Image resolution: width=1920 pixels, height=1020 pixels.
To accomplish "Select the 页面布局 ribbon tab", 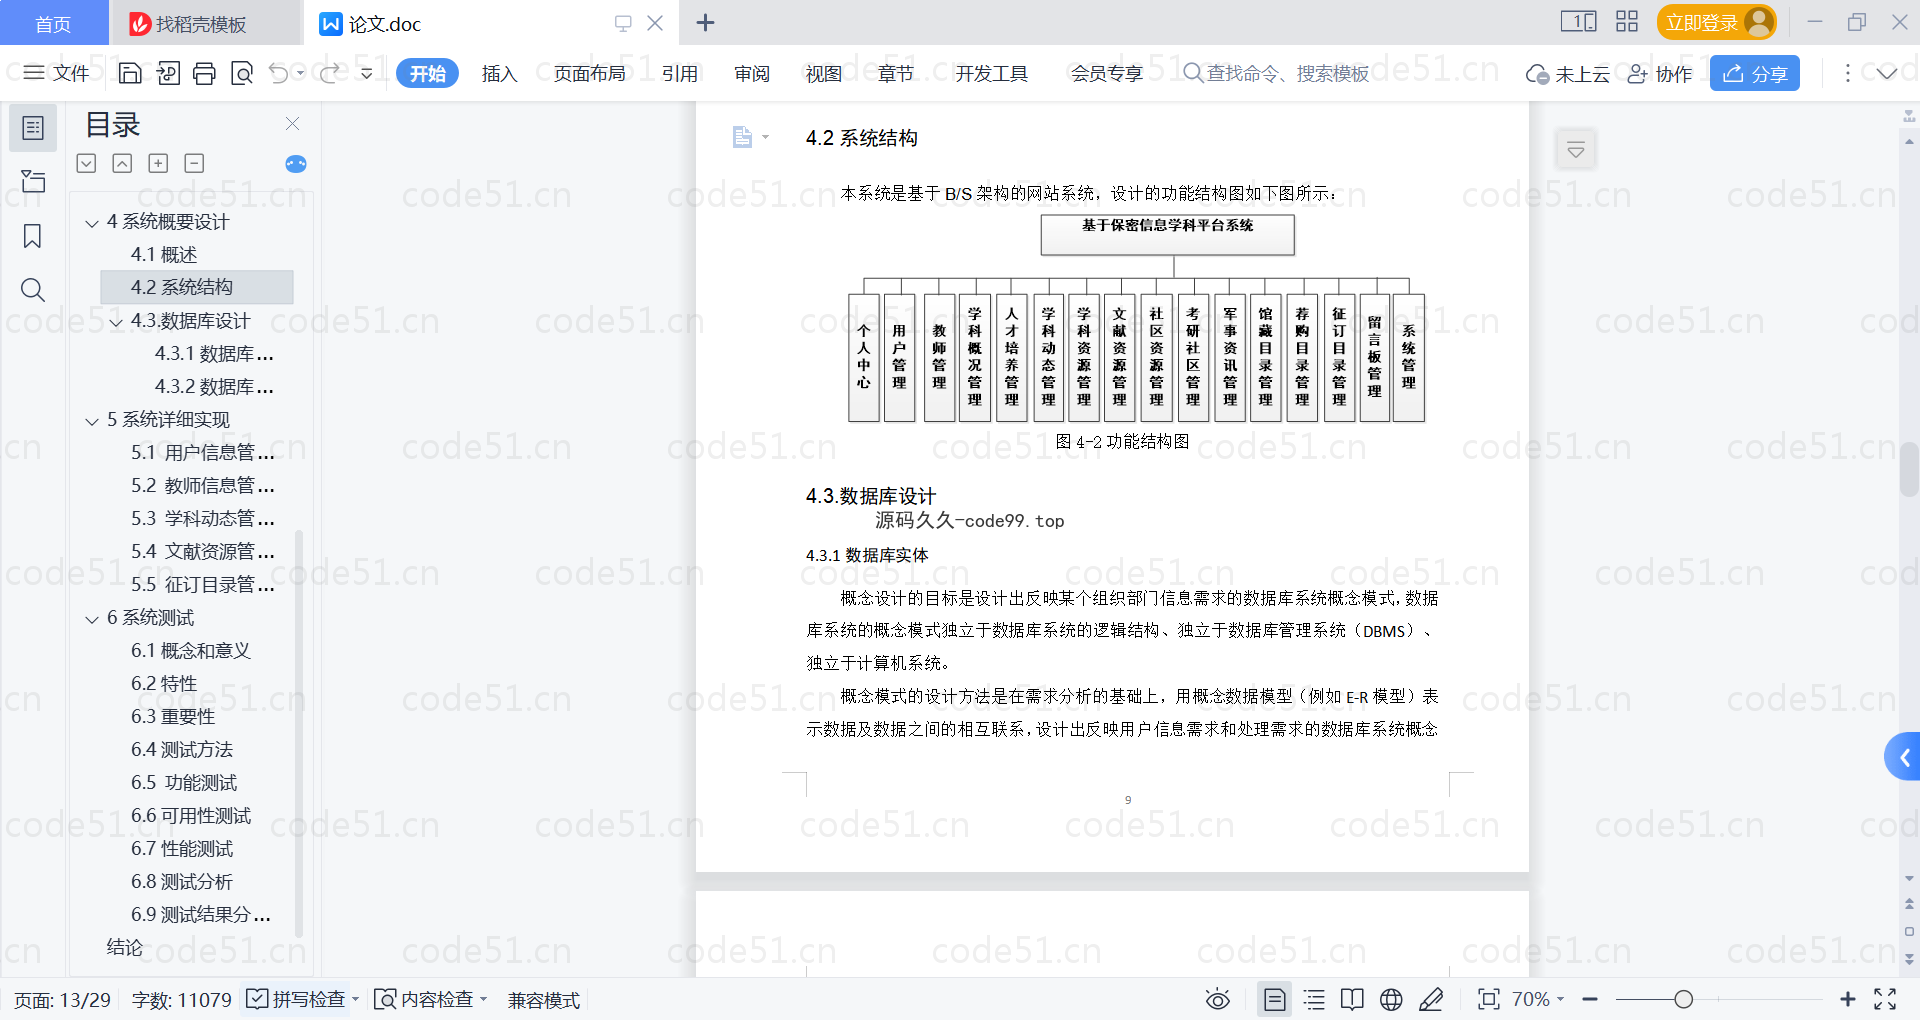I will [x=589, y=73].
